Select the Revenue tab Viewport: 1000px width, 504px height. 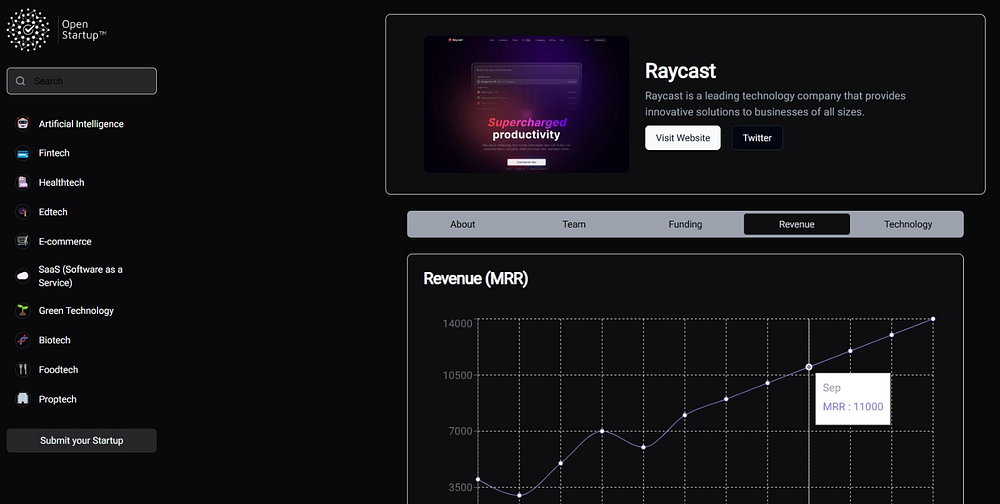click(x=797, y=224)
